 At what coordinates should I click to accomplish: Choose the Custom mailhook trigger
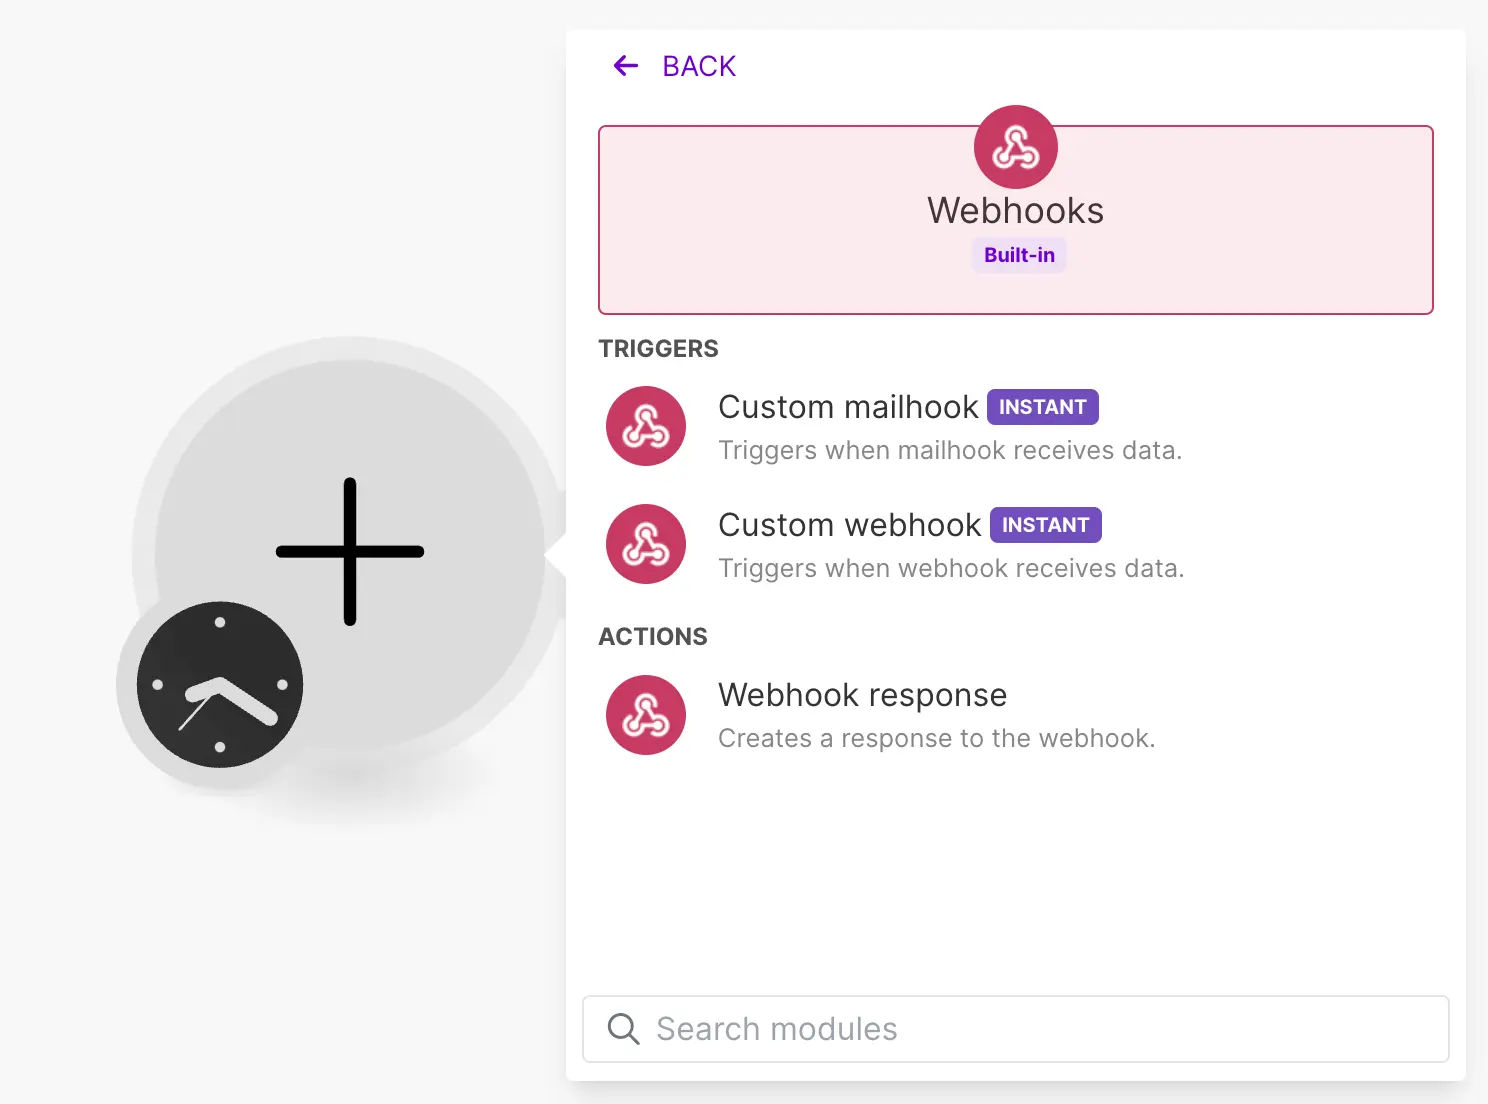(x=848, y=407)
